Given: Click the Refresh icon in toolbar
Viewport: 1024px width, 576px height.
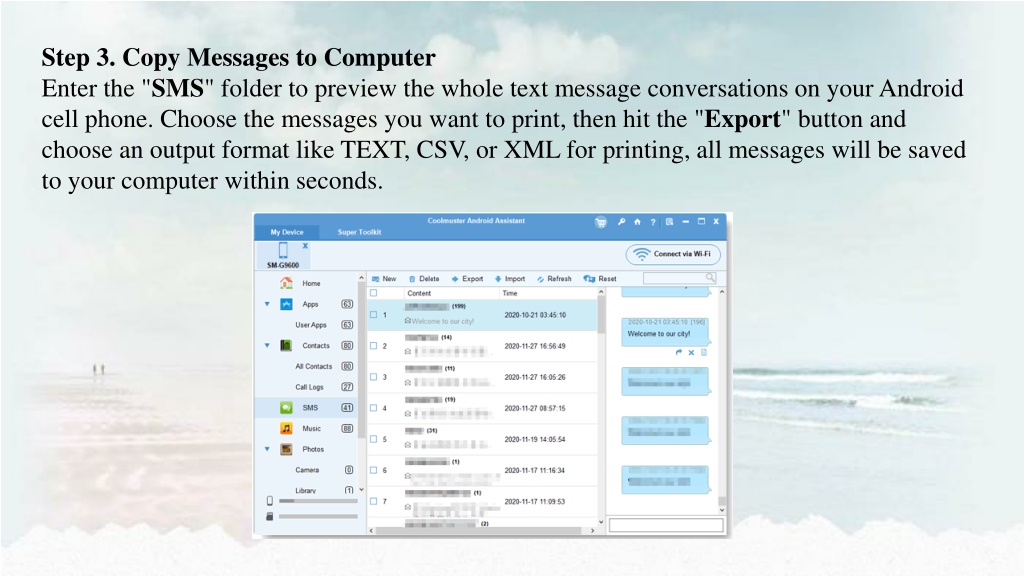Looking at the screenshot, I should coord(541,279).
